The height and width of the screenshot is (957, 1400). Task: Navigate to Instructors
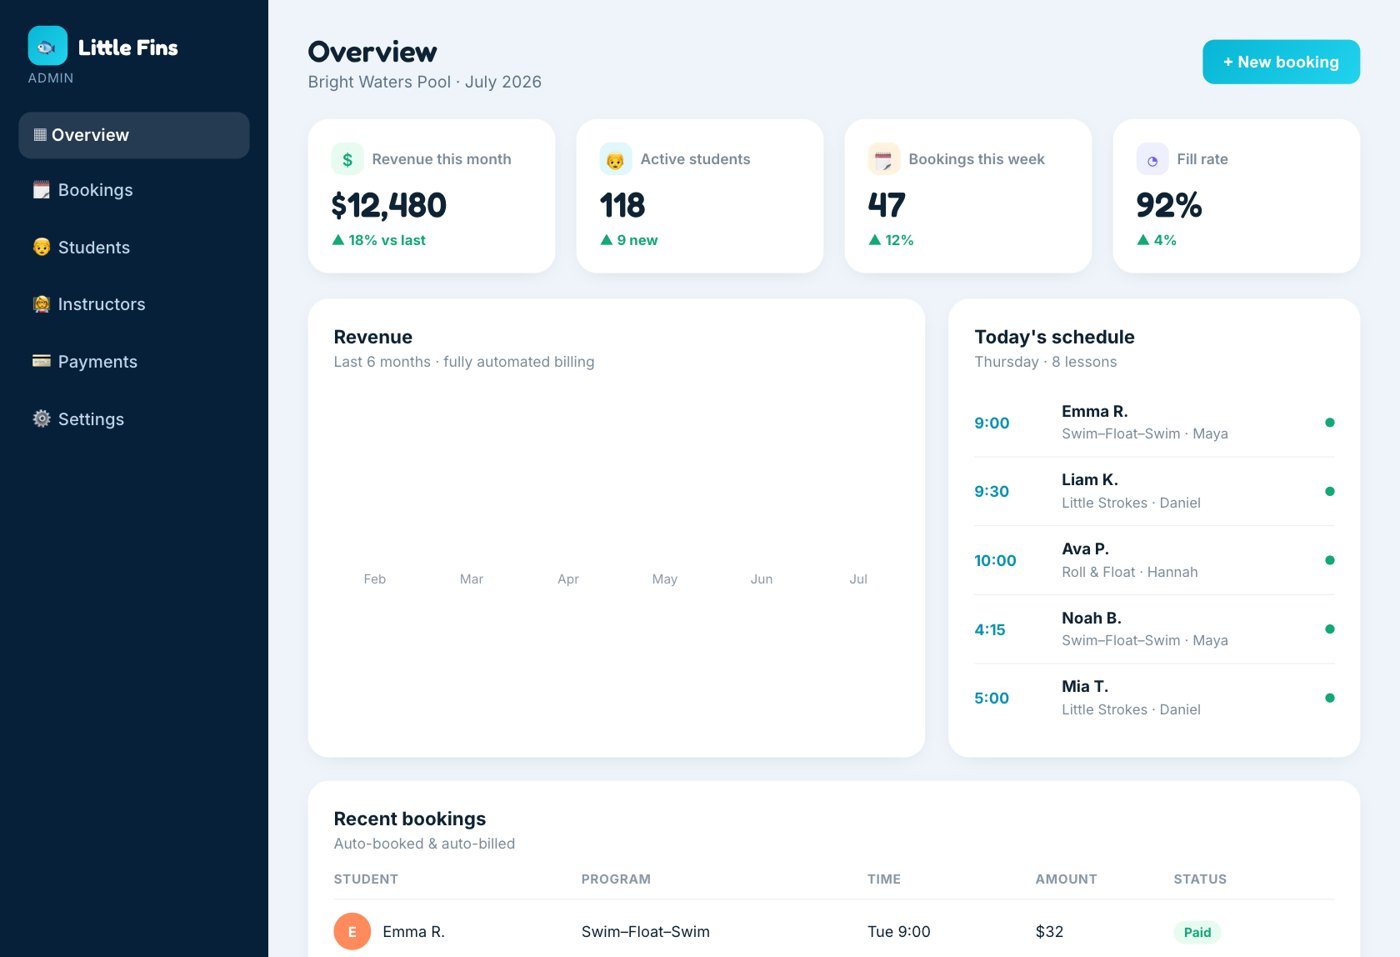pos(134,304)
